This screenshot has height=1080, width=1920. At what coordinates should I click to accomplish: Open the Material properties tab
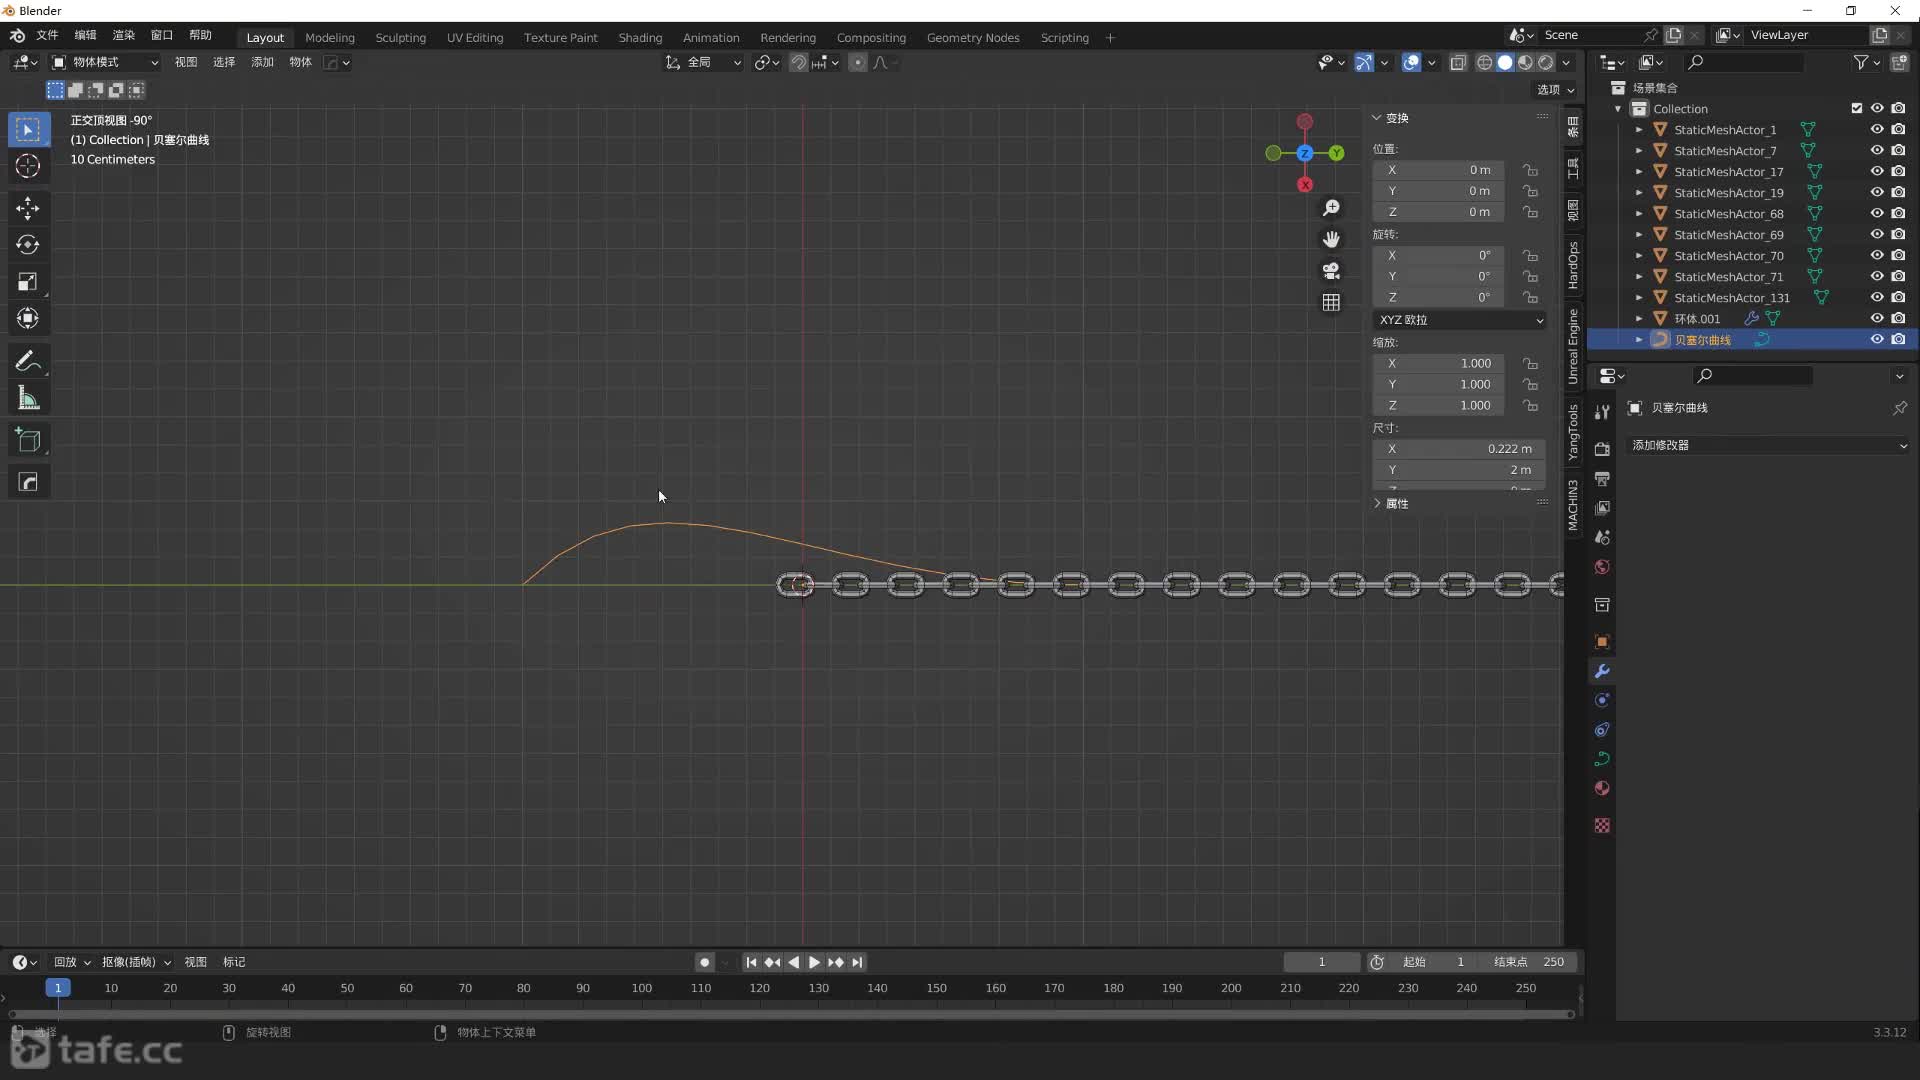(x=1602, y=788)
